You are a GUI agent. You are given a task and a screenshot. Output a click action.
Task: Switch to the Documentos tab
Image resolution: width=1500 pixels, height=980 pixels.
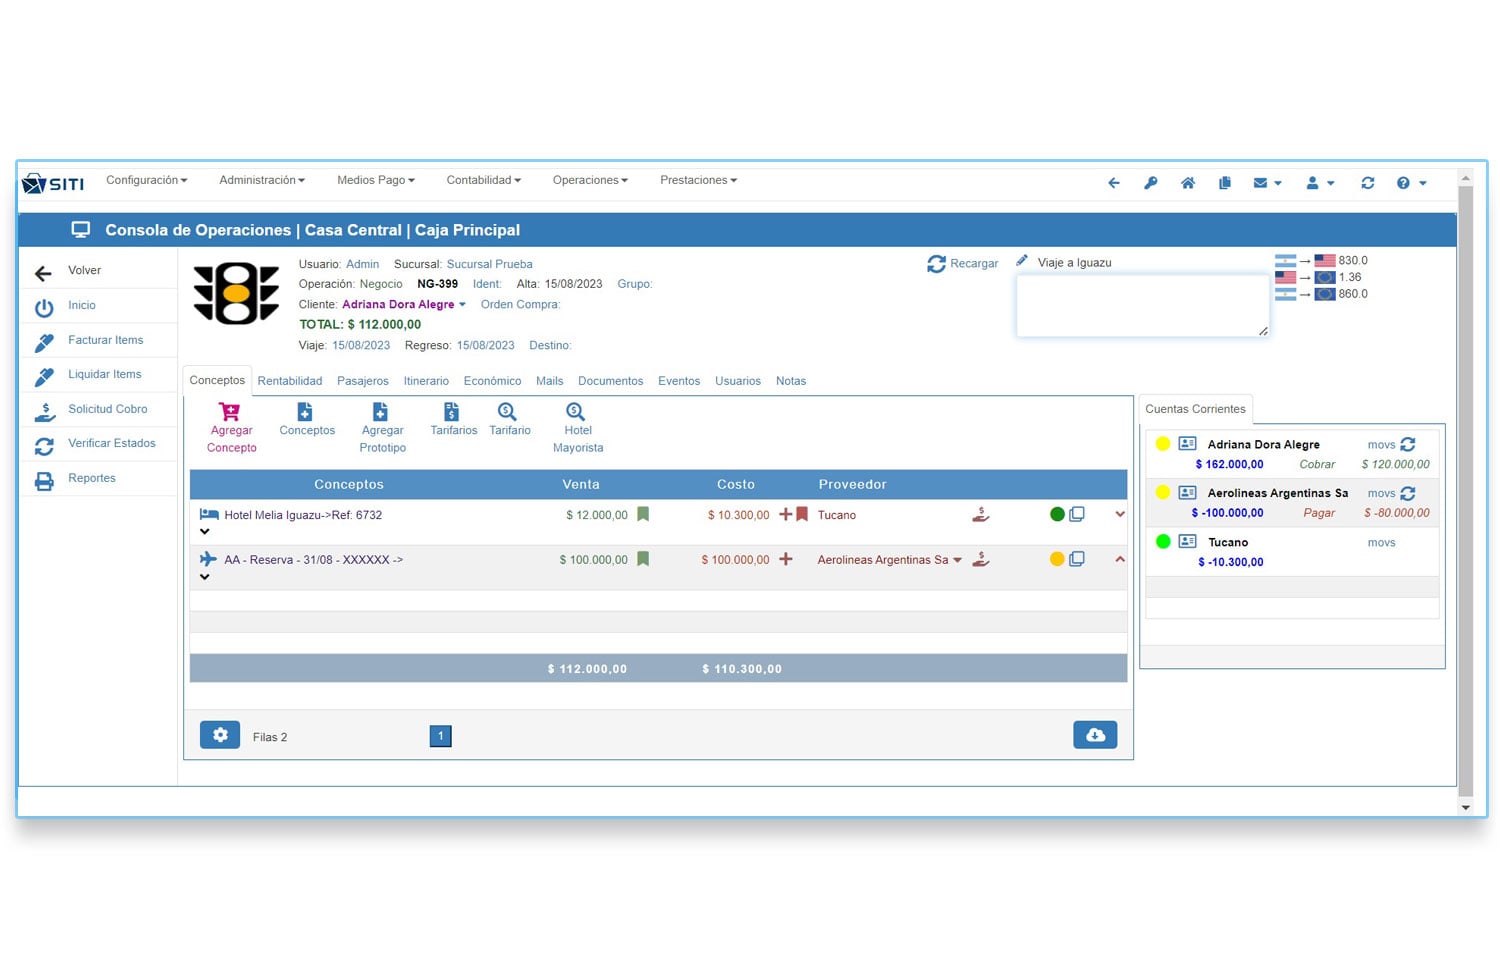click(x=610, y=381)
